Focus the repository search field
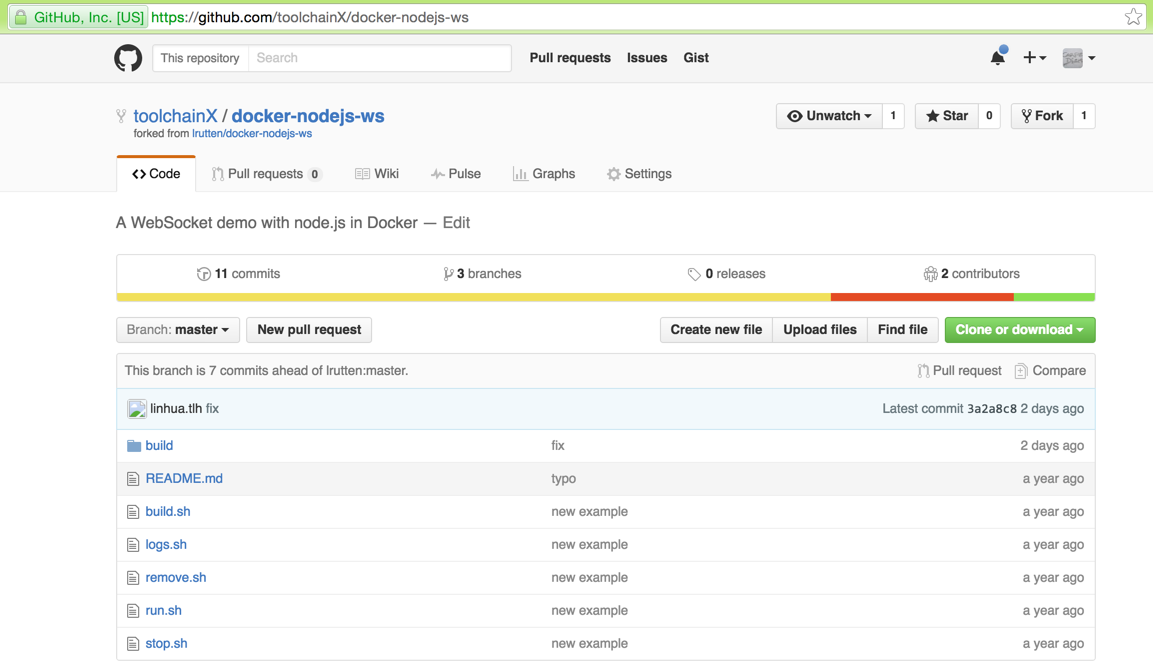The image size is (1153, 668). (x=379, y=57)
